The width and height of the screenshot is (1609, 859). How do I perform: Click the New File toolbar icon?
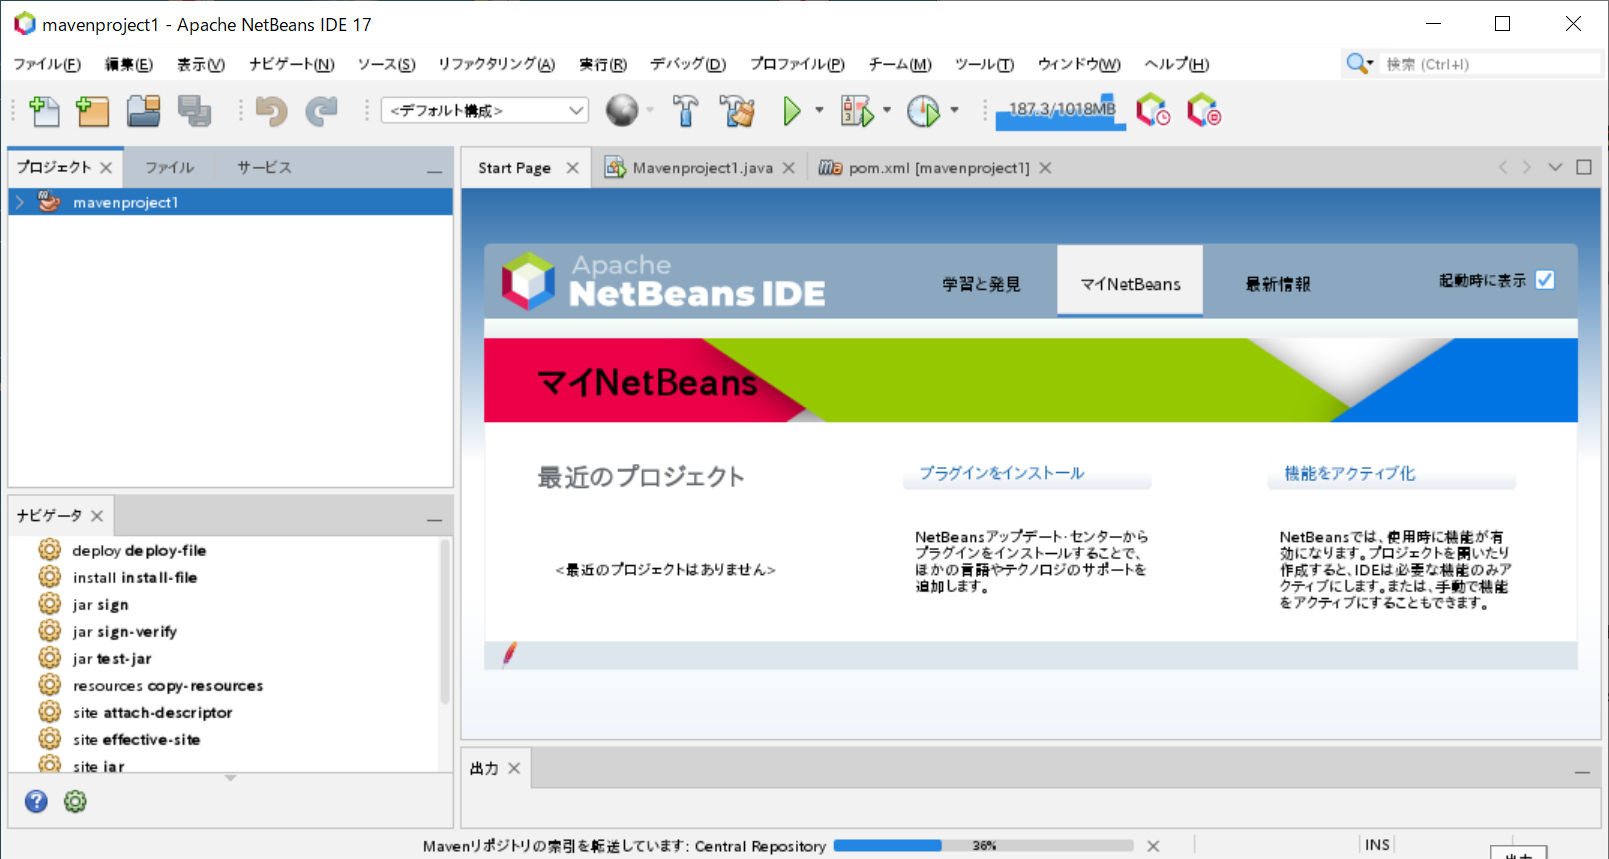click(44, 111)
